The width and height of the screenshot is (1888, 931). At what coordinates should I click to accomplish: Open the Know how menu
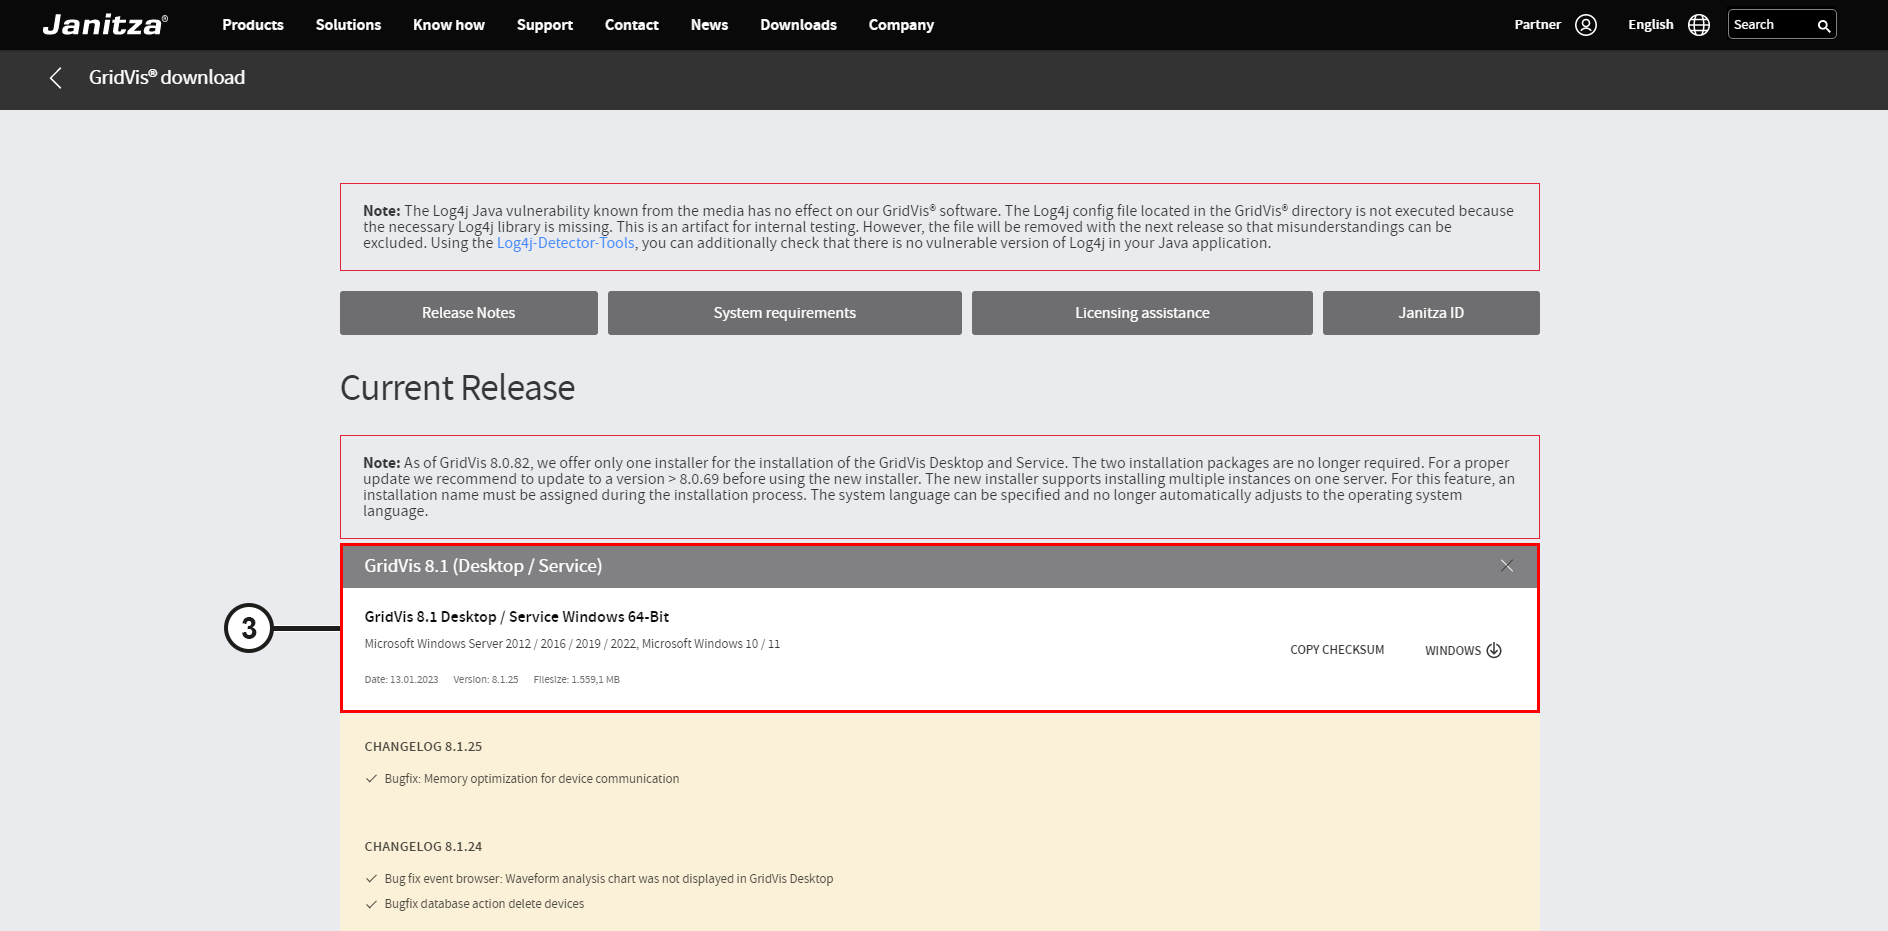click(x=449, y=25)
